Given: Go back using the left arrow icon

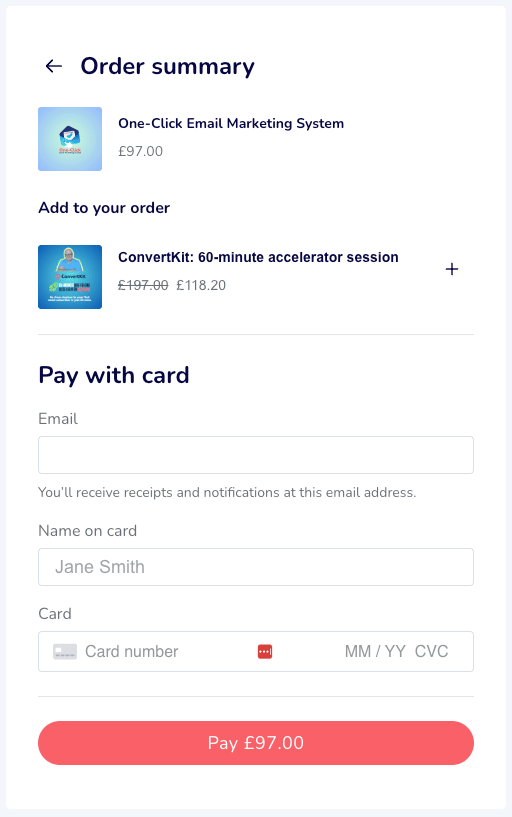Looking at the screenshot, I should click(x=54, y=66).
